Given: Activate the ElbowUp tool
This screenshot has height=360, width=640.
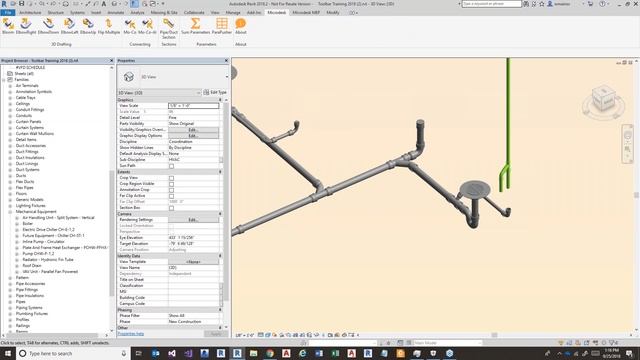Looking at the screenshot, I should (88, 26).
